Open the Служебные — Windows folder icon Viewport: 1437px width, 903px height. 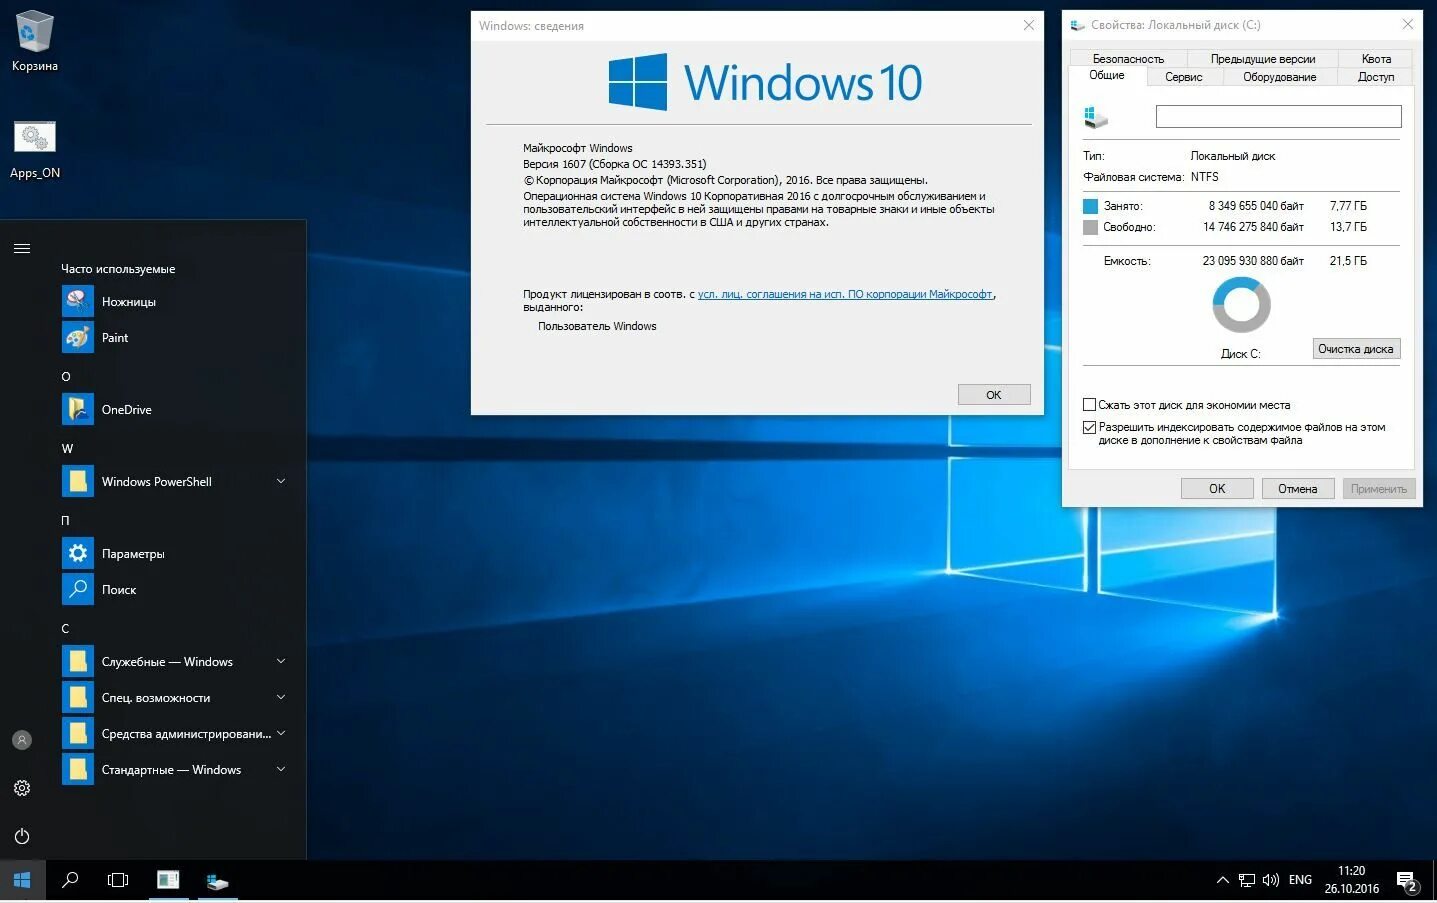tap(78, 661)
